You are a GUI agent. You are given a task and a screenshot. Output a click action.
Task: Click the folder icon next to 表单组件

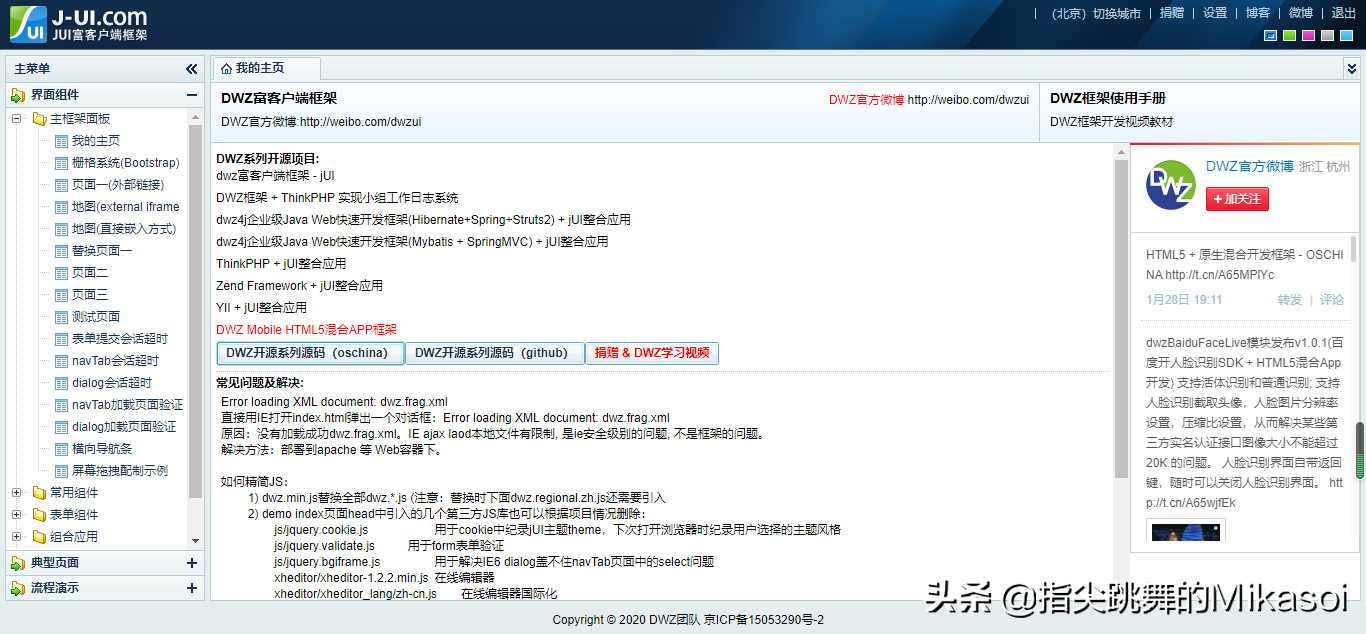tap(39, 515)
